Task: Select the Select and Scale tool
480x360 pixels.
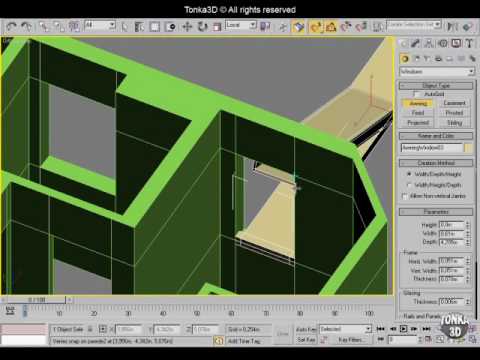Action: click(217, 27)
